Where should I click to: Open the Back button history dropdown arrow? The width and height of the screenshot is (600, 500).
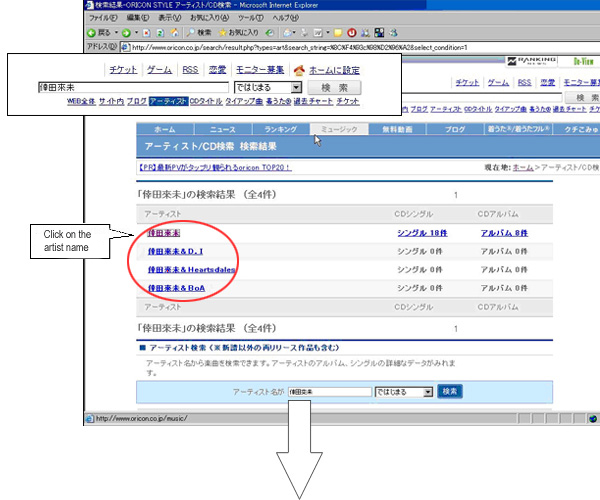pyautogui.click(x=116, y=33)
